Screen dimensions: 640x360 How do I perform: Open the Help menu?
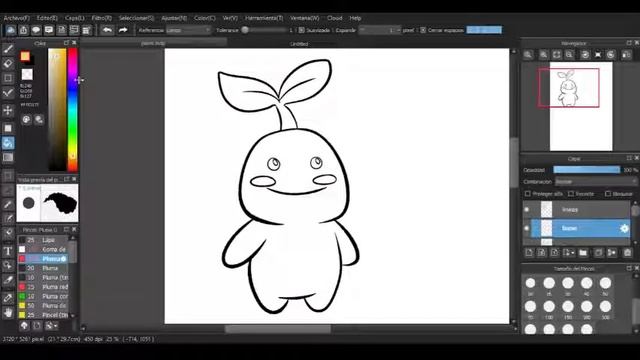(x=355, y=18)
